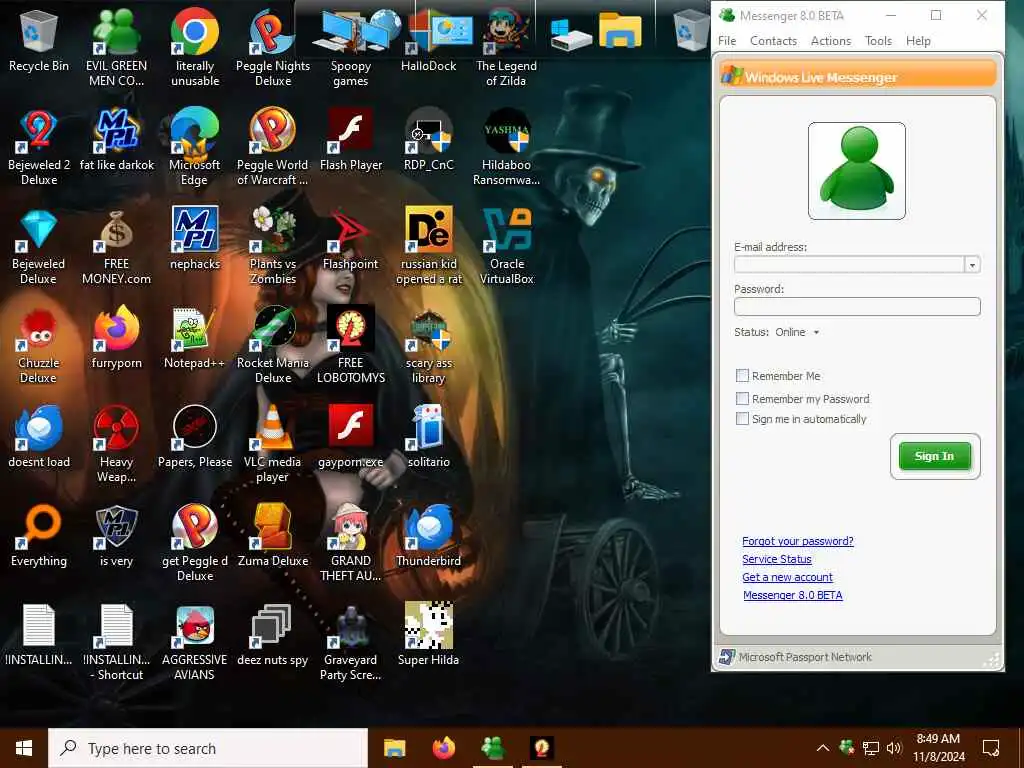1024x768 pixels.
Task: Open File Explorer from the taskbar
Action: [394, 748]
